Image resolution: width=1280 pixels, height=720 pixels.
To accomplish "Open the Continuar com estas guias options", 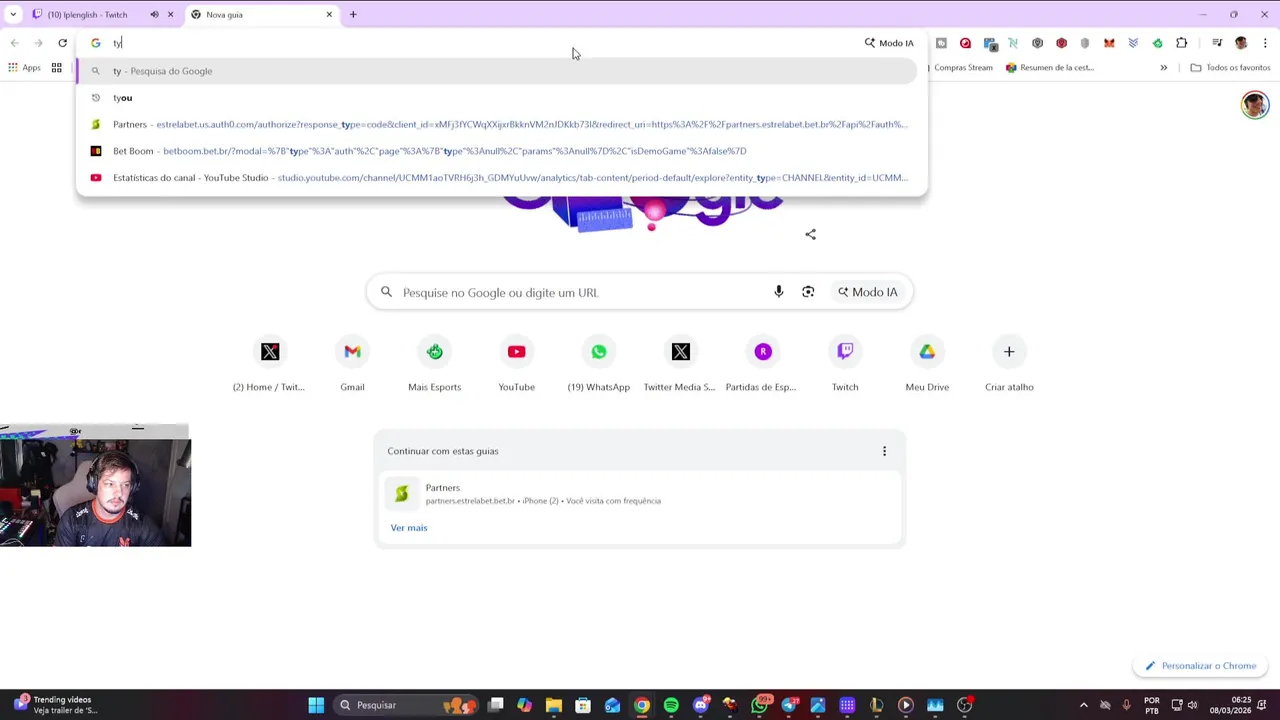I will [x=884, y=451].
